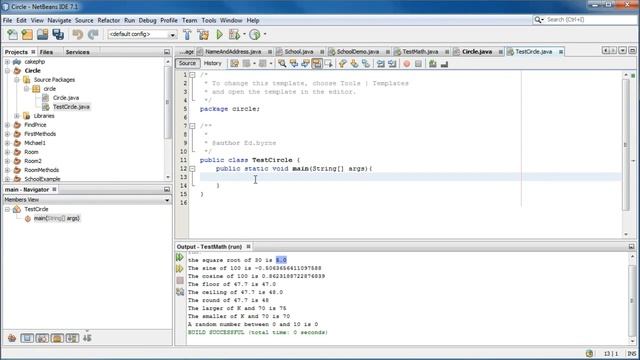
Task: Show the open documents list dropdown arrow
Action: click(x=622, y=51)
